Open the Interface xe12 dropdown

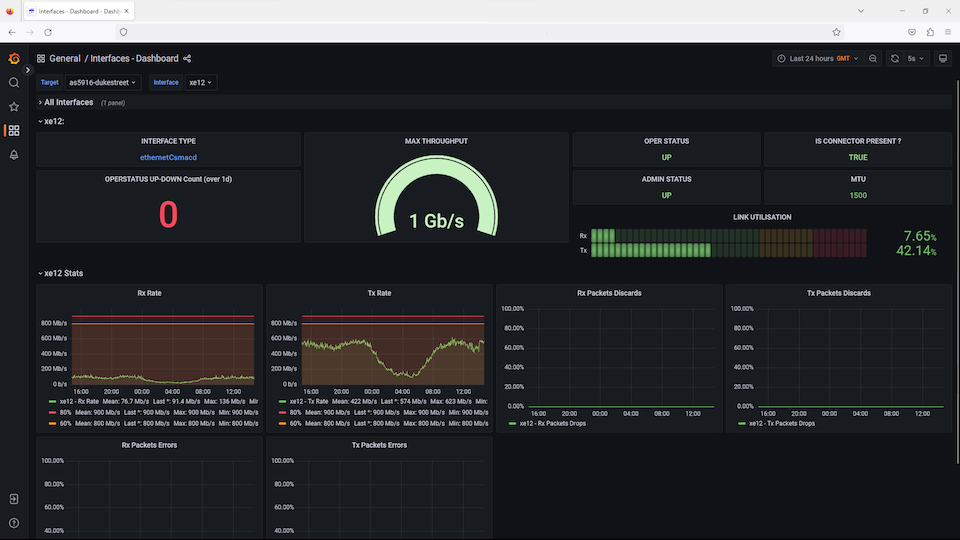[200, 83]
